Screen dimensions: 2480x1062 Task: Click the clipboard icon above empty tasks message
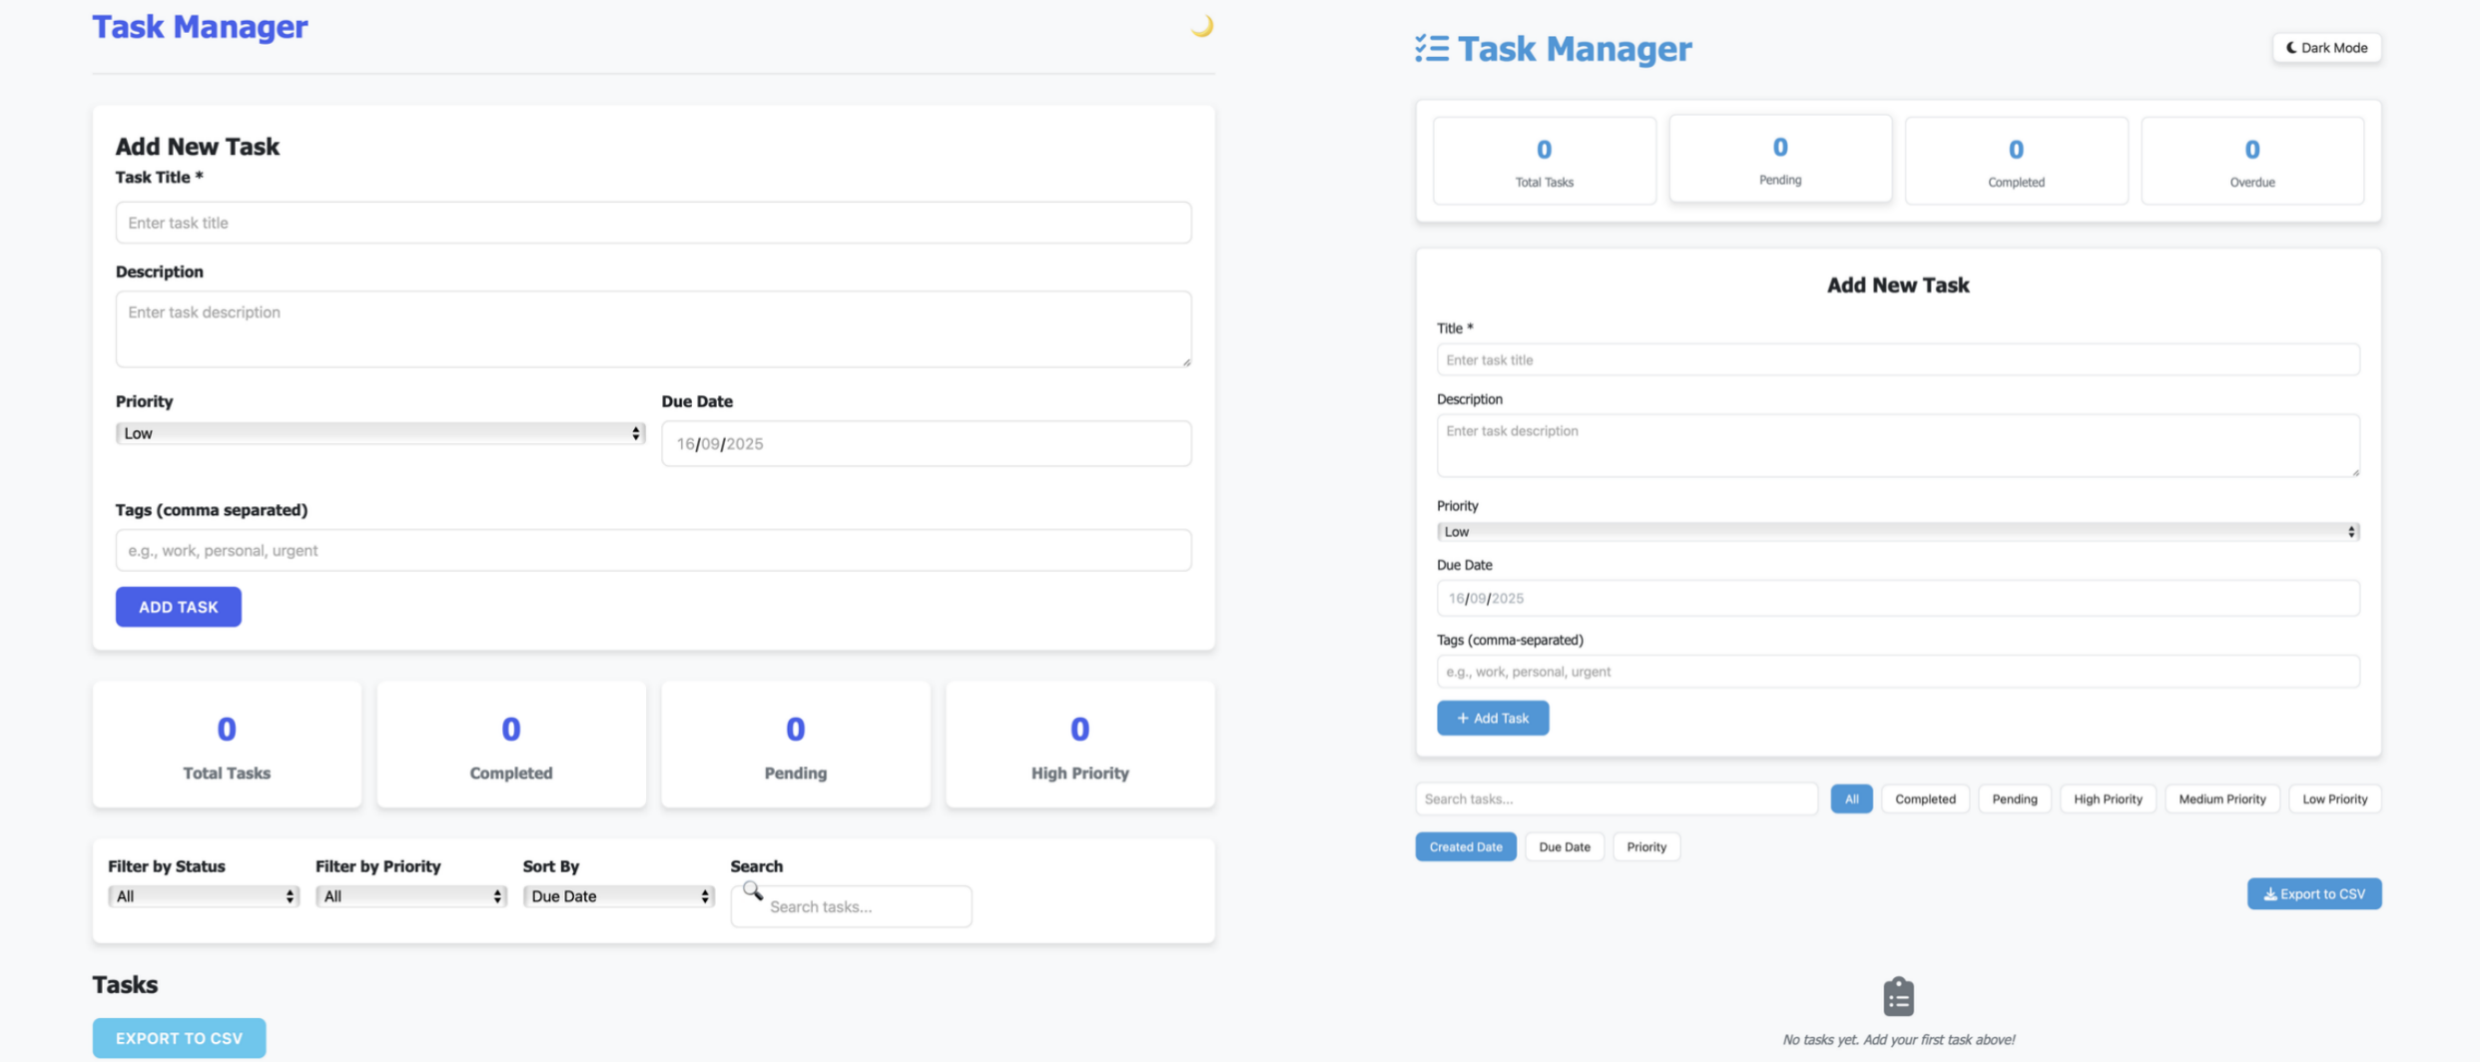point(1898,996)
